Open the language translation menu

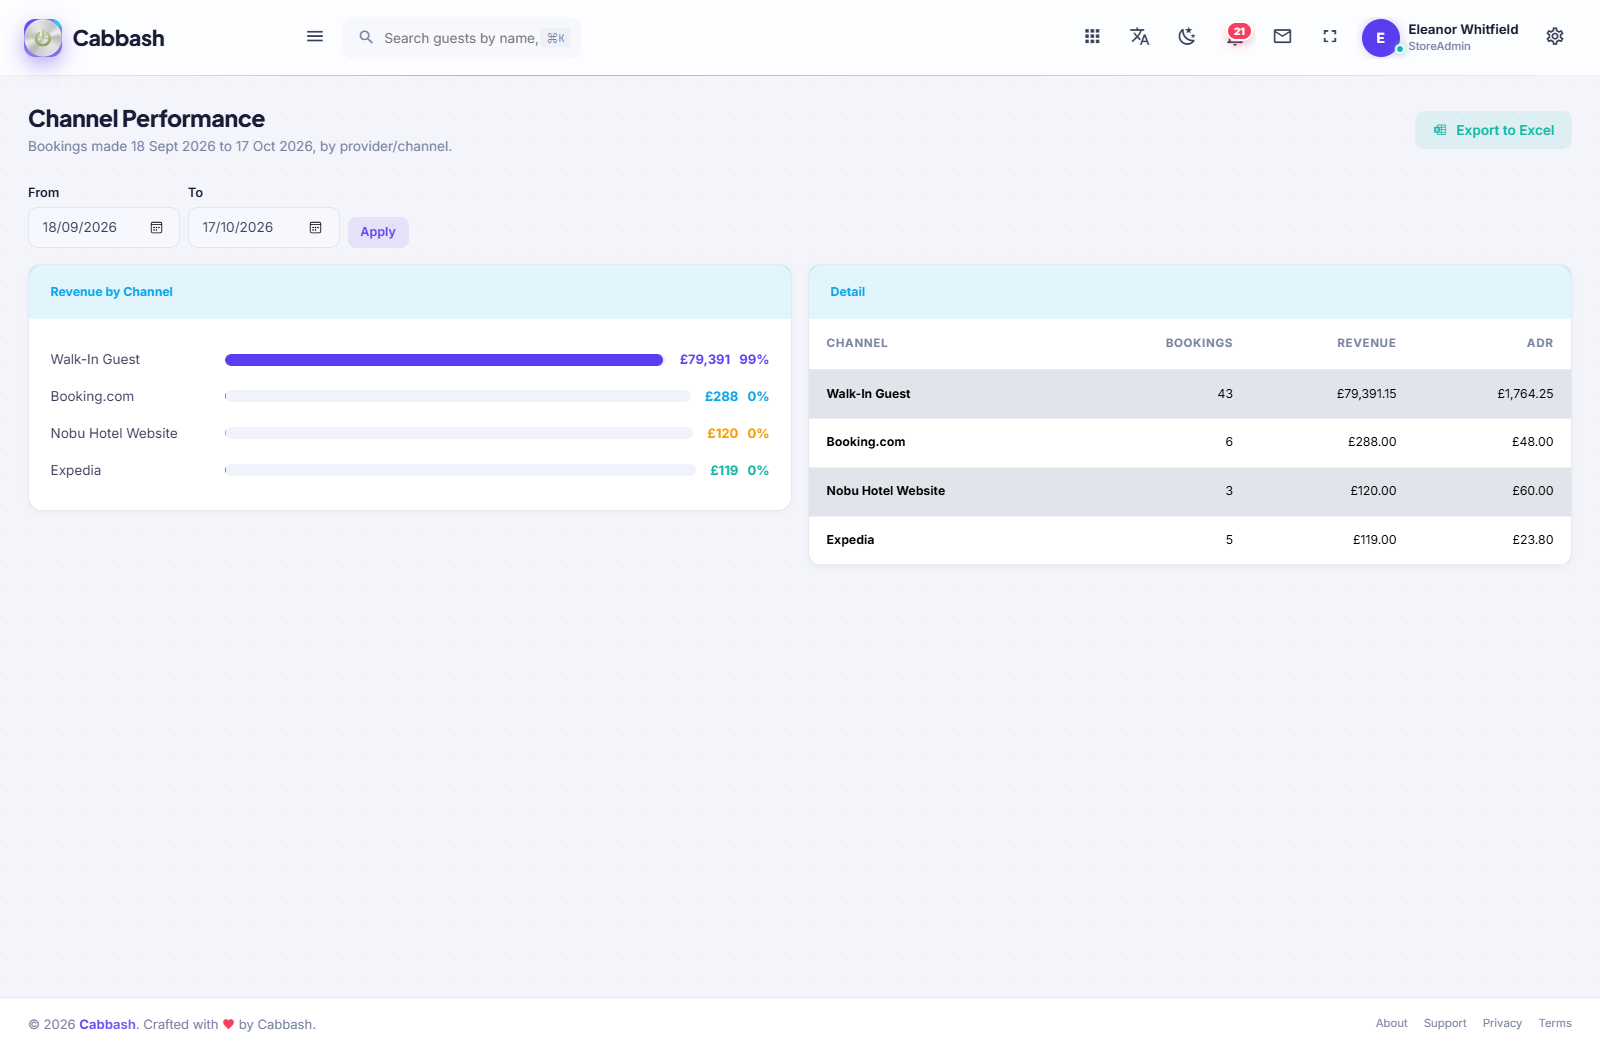tap(1139, 36)
